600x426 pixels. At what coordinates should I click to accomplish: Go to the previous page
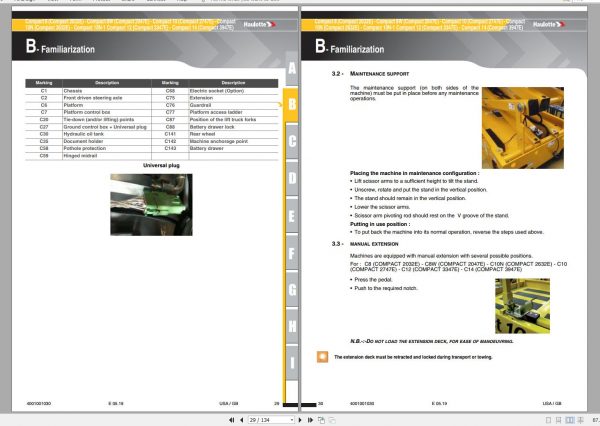click(242, 420)
